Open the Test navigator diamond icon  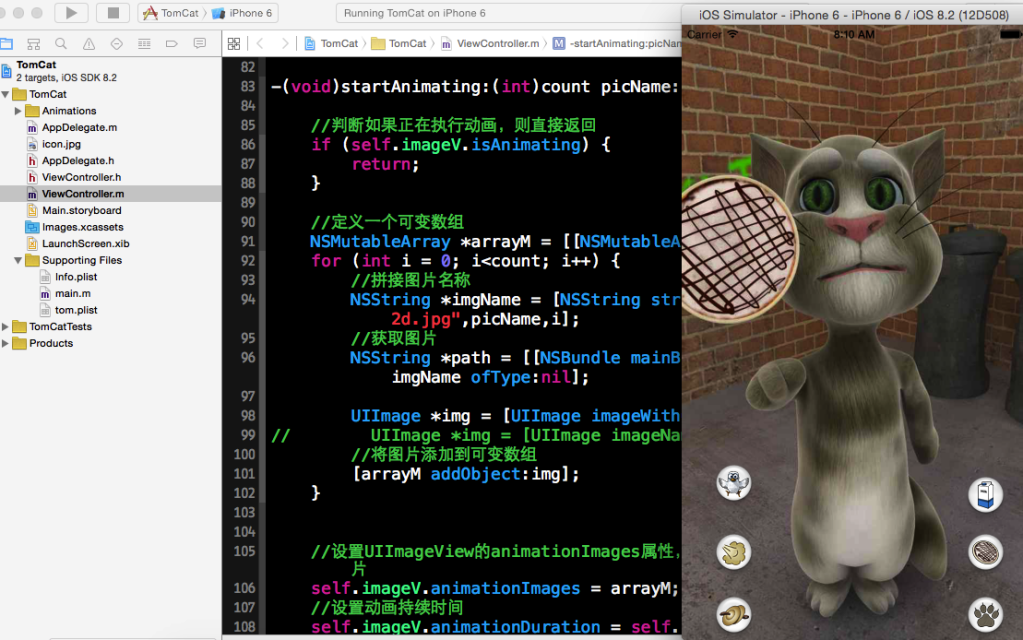click(x=116, y=44)
